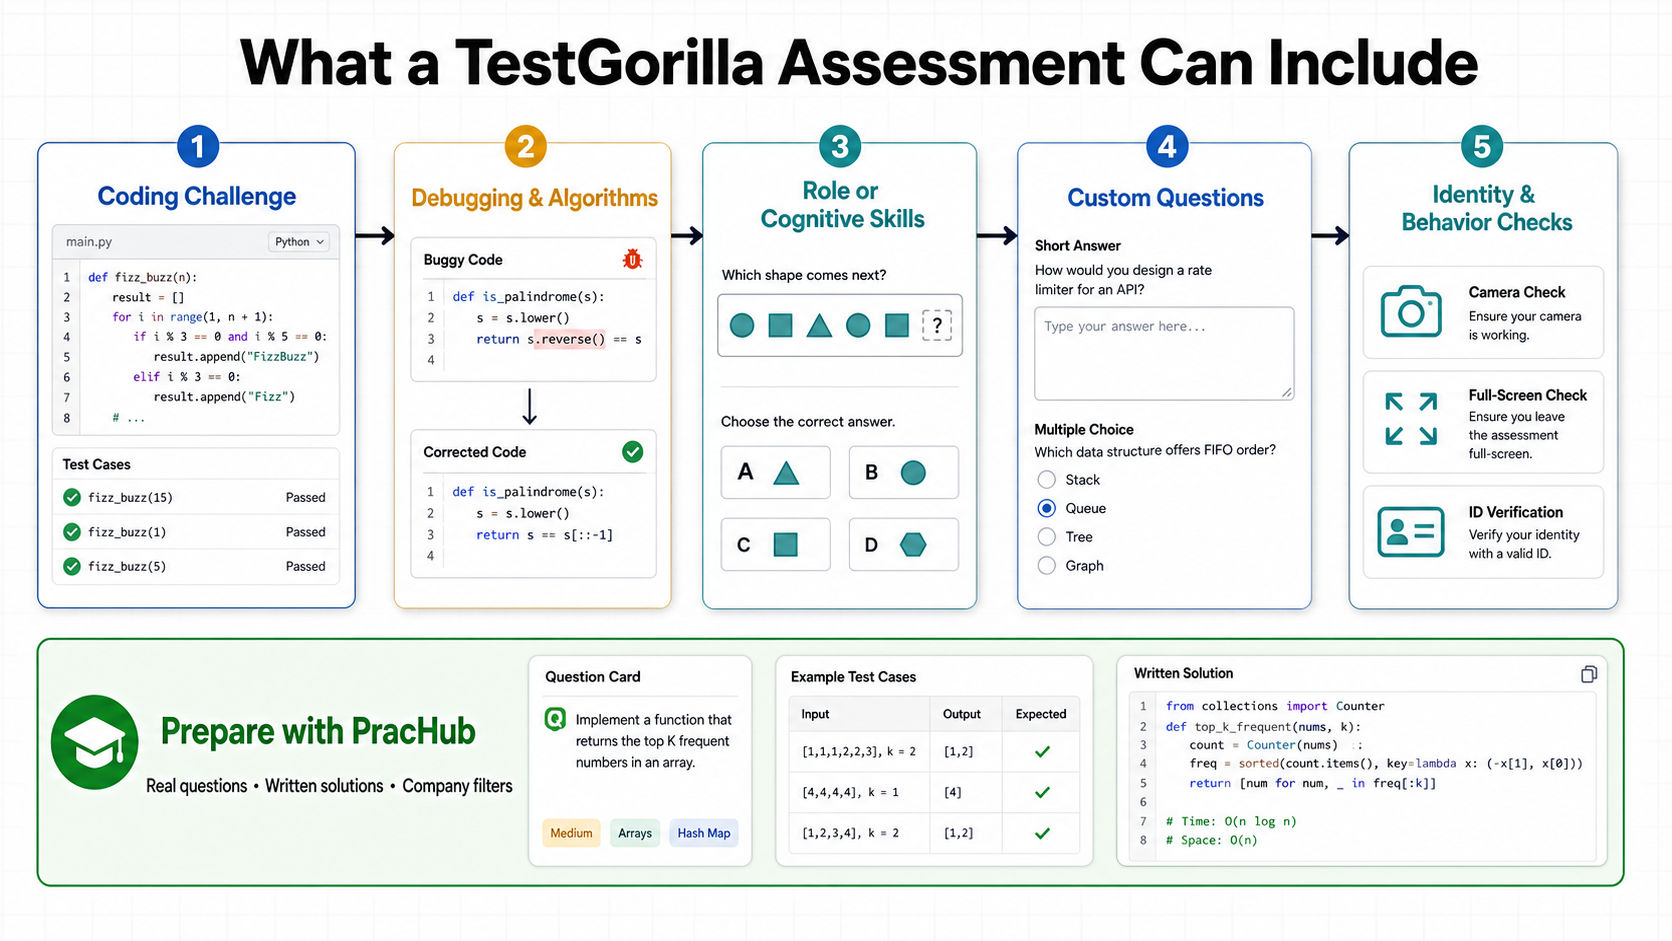Viewport: 1672px width, 941px height.
Task: Click the checkmark for [1,1,1,2,2,3], k = 2
Action: pyautogui.click(x=1042, y=751)
